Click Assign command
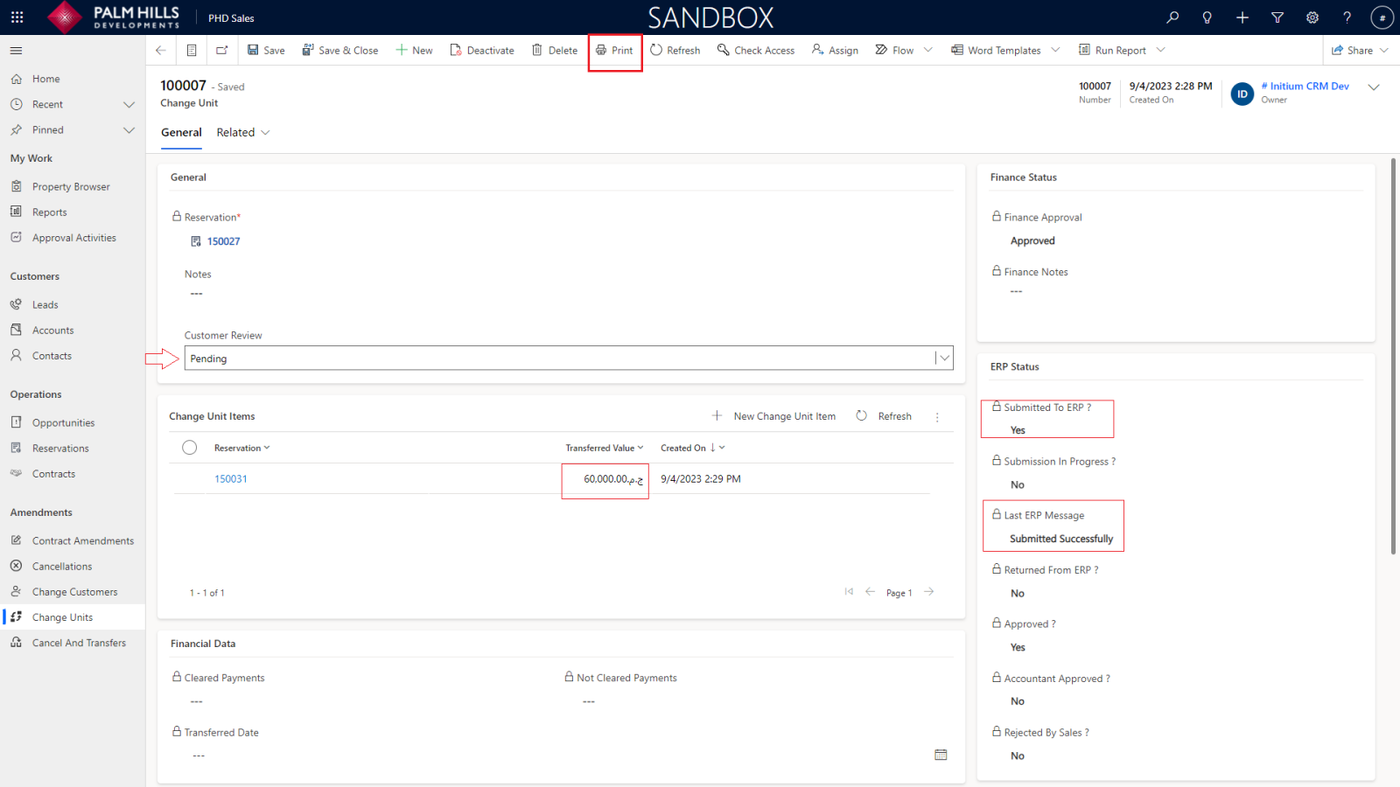Screen dimensions: 1400x787 point(835,50)
